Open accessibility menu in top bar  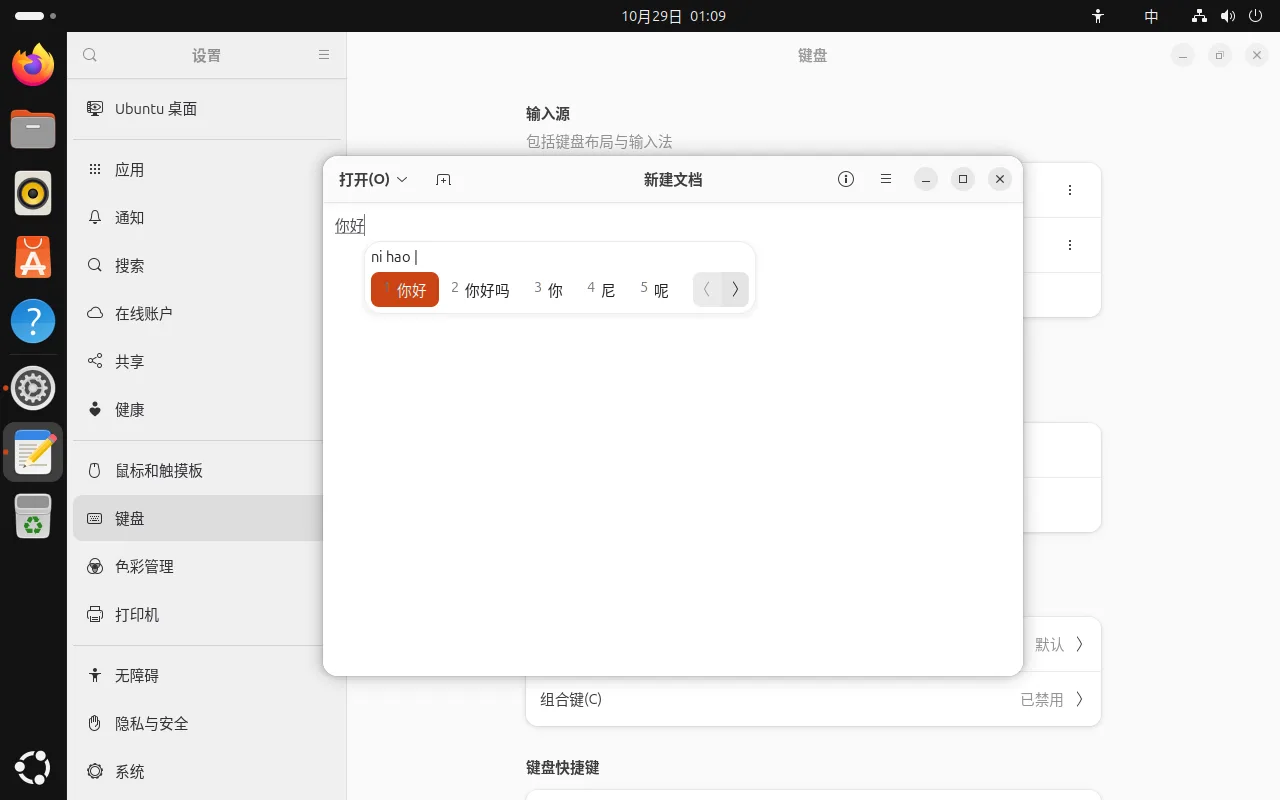(1098, 16)
